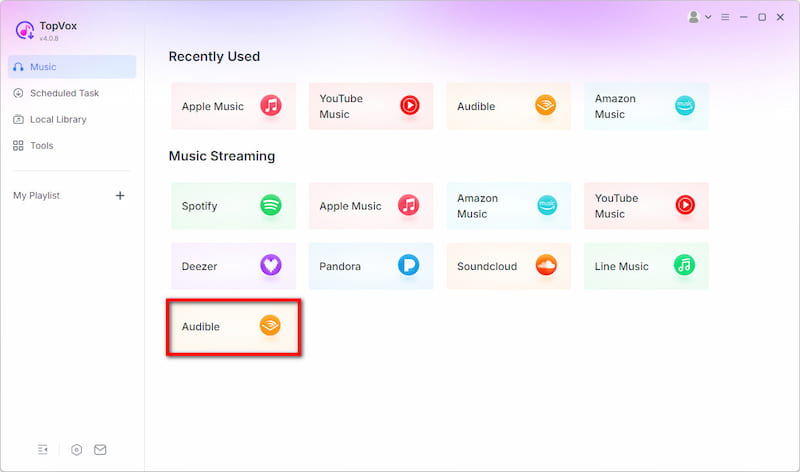This screenshot has width=800, height=472.
Task: Open the hamburger menu in title bar
Action: point(725,17)
